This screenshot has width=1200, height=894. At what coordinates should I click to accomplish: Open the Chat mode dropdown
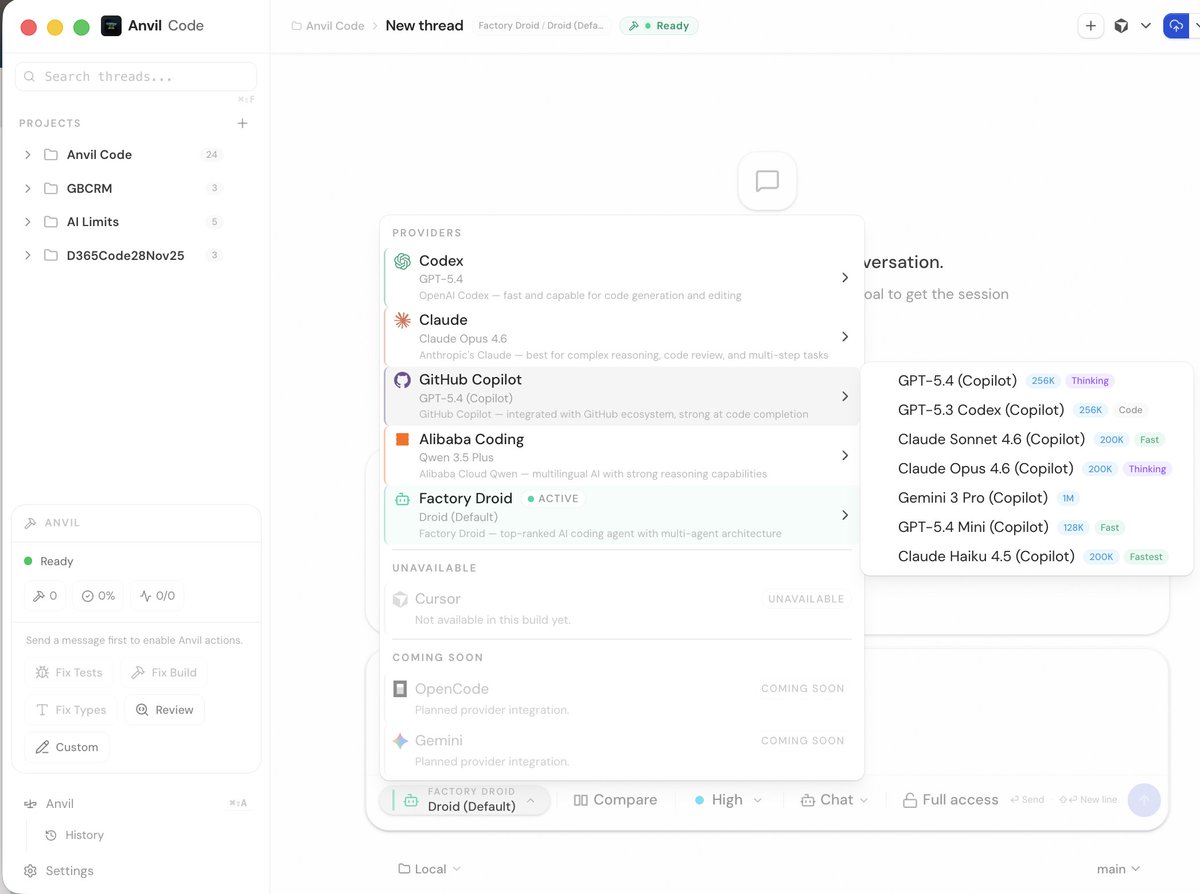835,800
